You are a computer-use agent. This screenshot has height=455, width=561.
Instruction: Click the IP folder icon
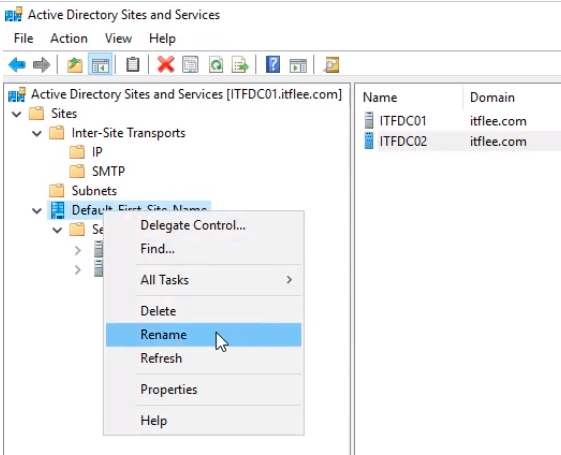pyautogui.click(x=77, y=152)
